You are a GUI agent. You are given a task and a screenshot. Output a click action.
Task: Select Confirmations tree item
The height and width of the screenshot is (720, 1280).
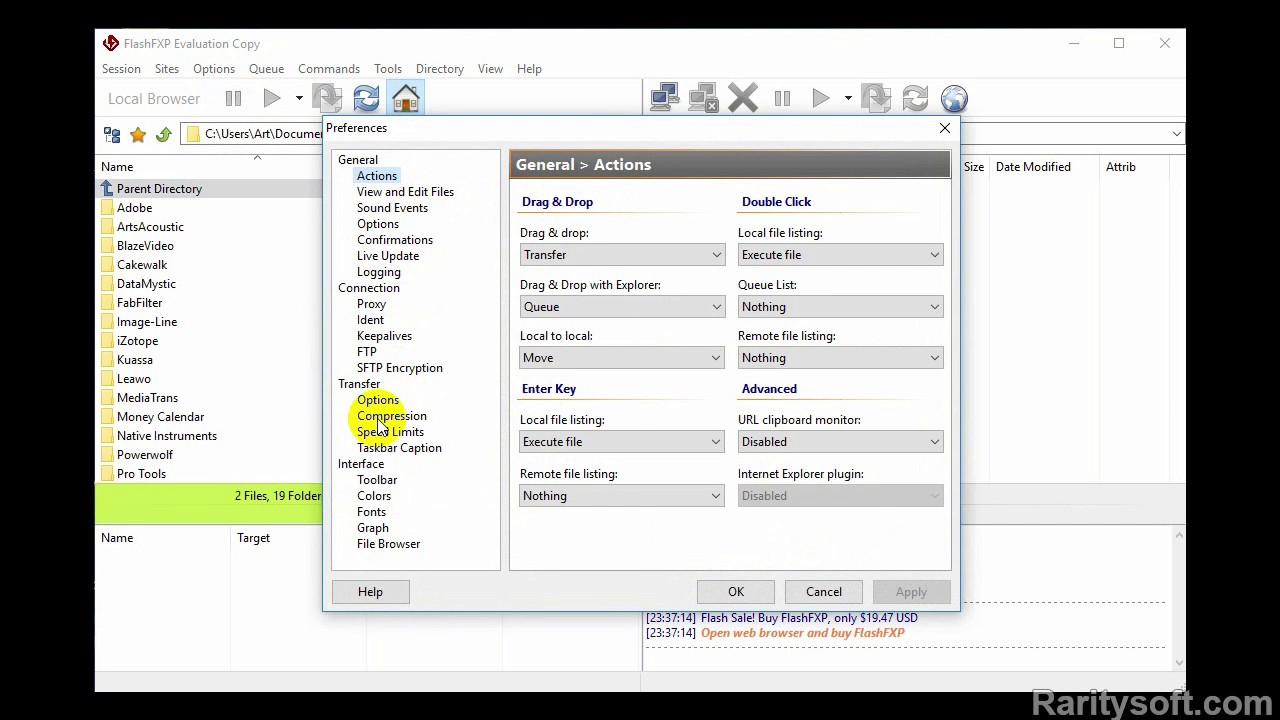click(395, 240)
